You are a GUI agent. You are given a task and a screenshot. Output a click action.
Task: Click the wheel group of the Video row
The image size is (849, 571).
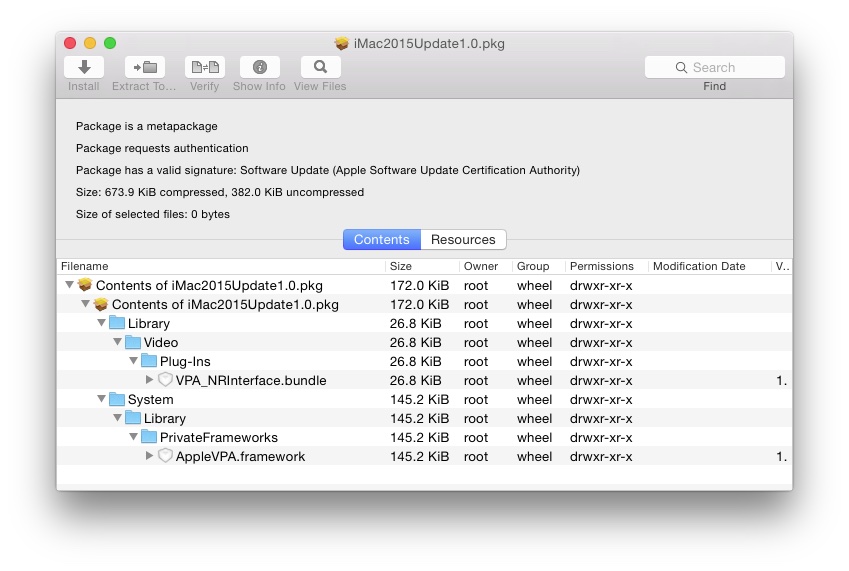tap(534, 343)
